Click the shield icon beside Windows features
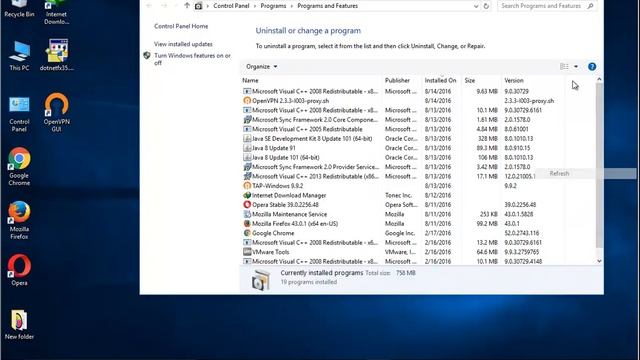640x360 pixels. pyautogui.click(x=147, y=56)
